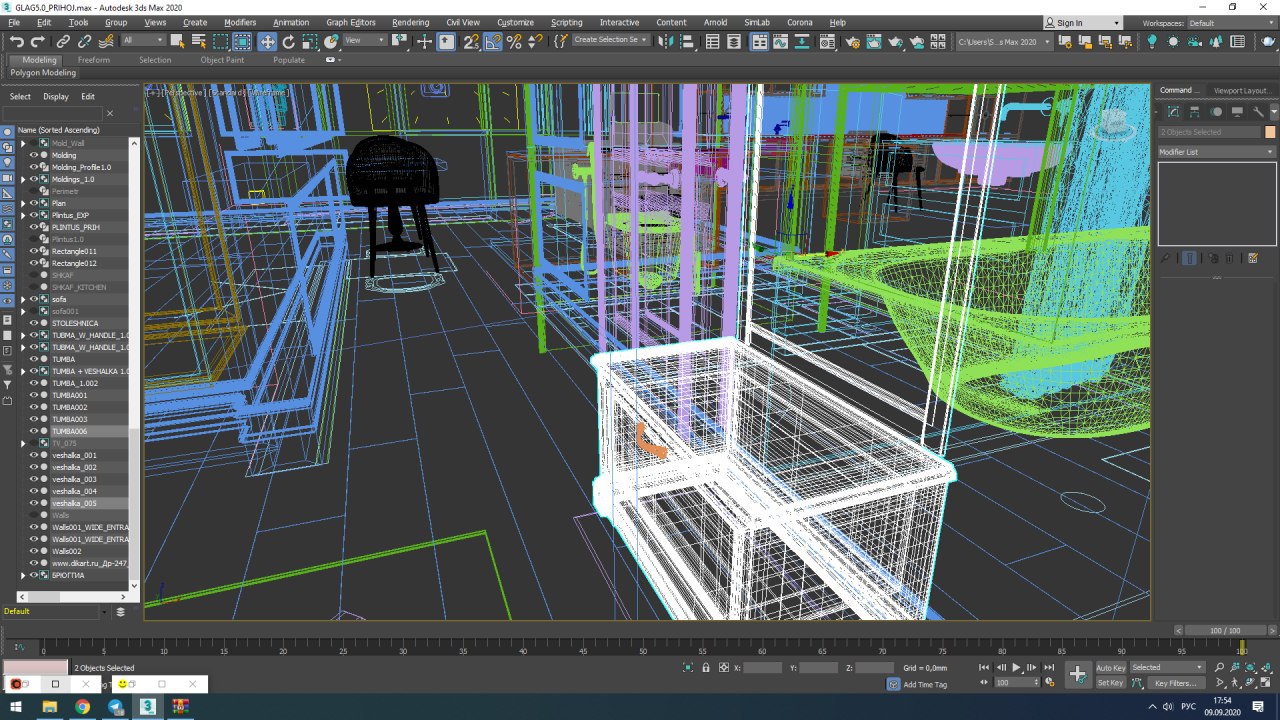This screenshot has width=1280, height=720.
Task: Toggle Window/Crossing selection mode
Action: [x=242, y=41]
